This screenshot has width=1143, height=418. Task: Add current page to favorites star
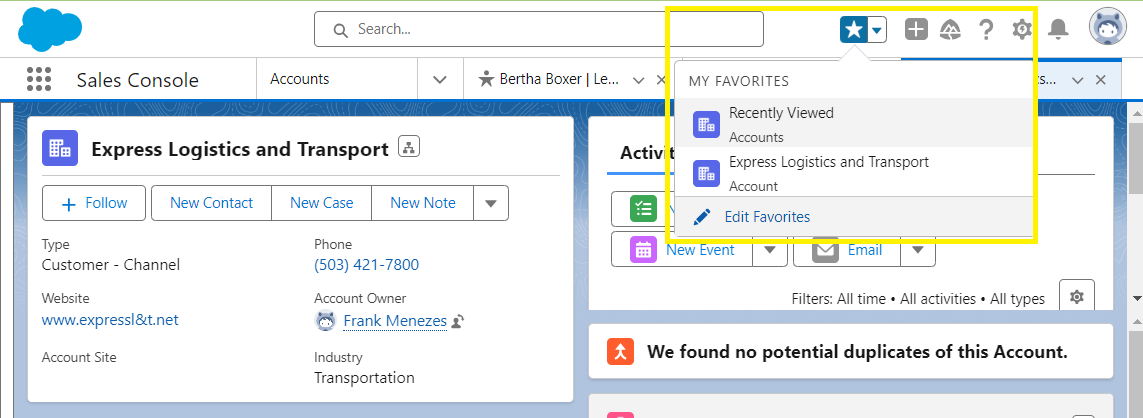point(854,30)
